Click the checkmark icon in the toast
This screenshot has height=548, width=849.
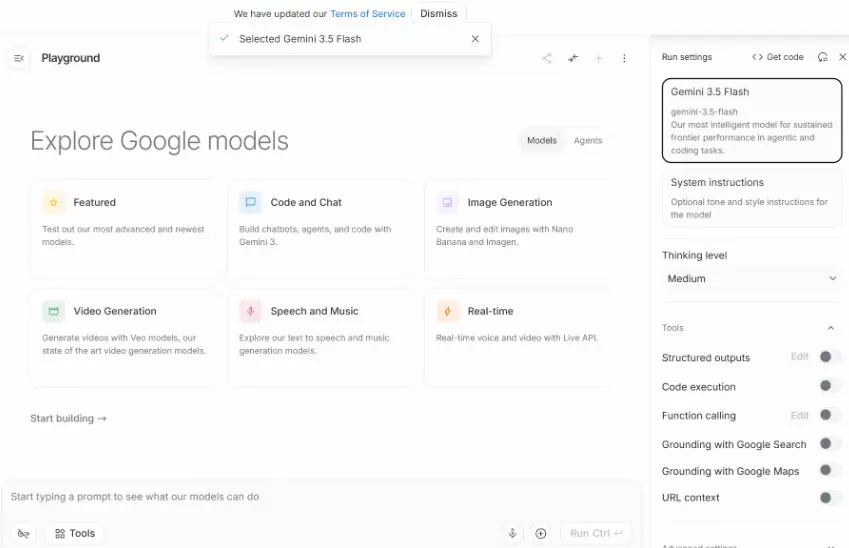(x=224, y=38)
